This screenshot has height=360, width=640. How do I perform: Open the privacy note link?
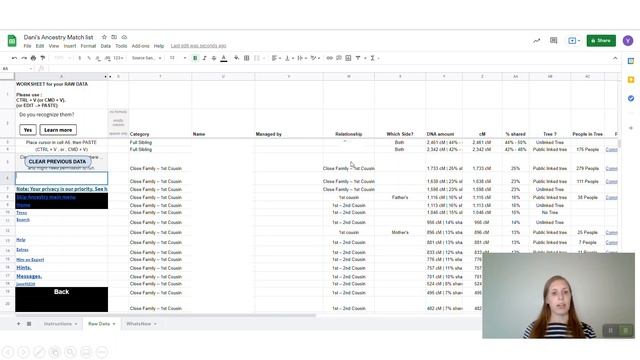[x=62, y=189]
